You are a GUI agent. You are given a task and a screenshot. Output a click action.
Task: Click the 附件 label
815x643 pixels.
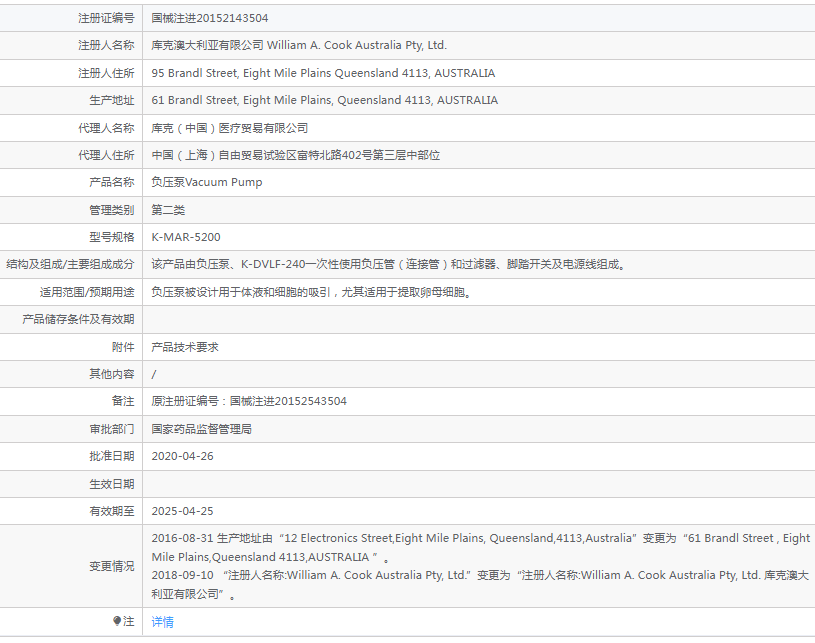pos(123,347)
